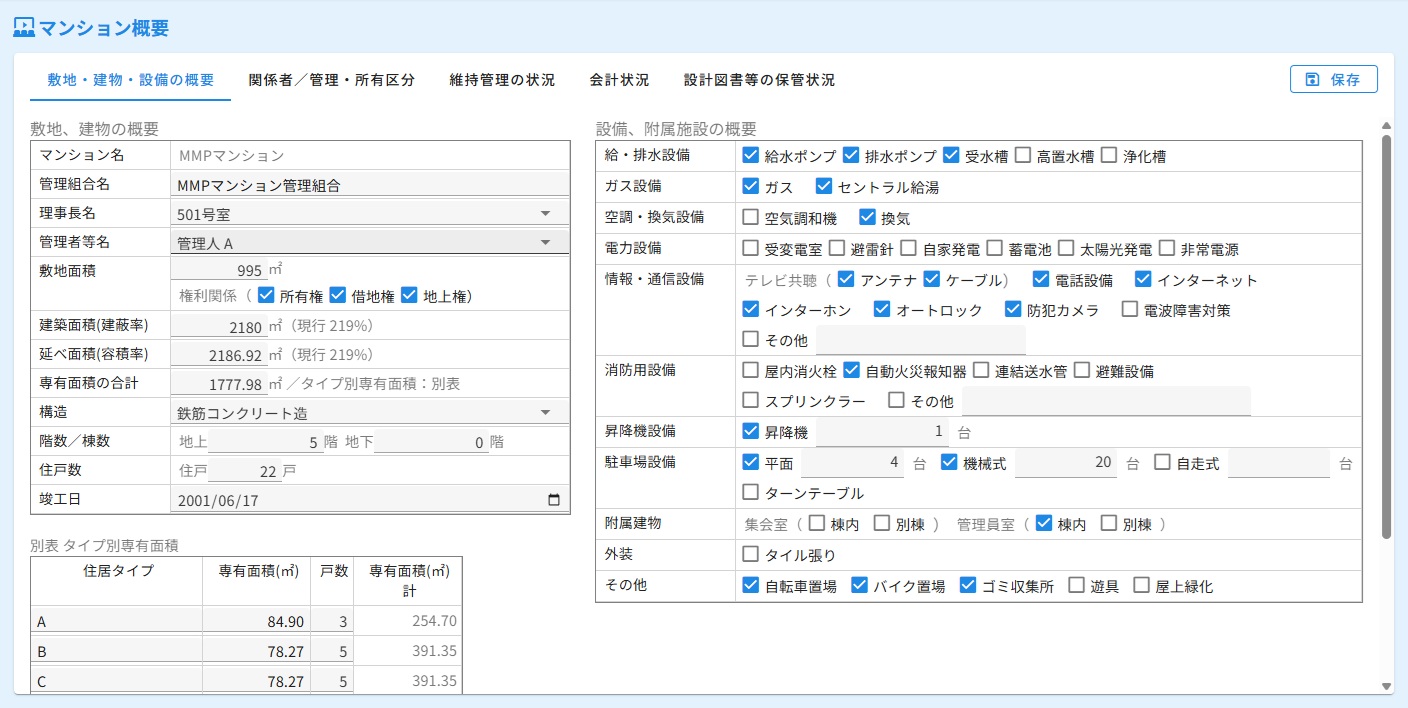
Task: Click the 昇降機 count field
Action: click(884, 432)
